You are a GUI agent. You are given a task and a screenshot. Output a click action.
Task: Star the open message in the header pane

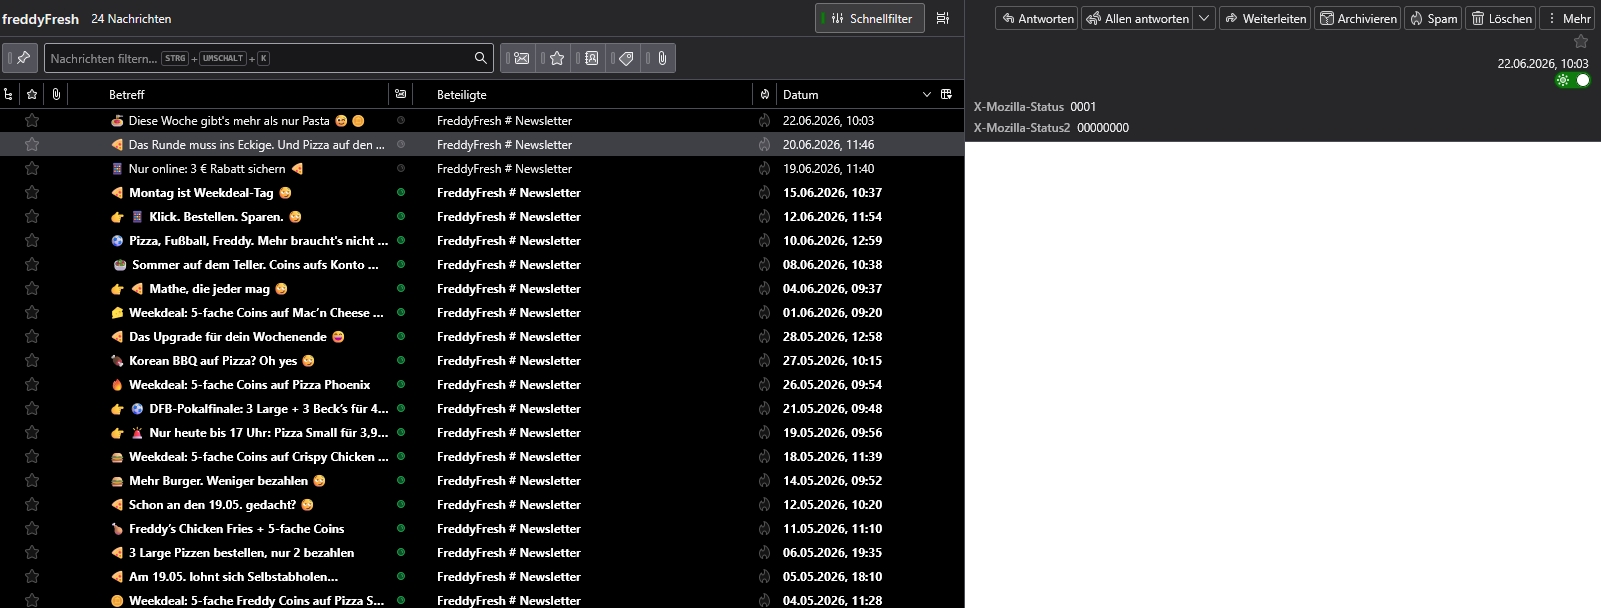click(x=1581, y=41)
